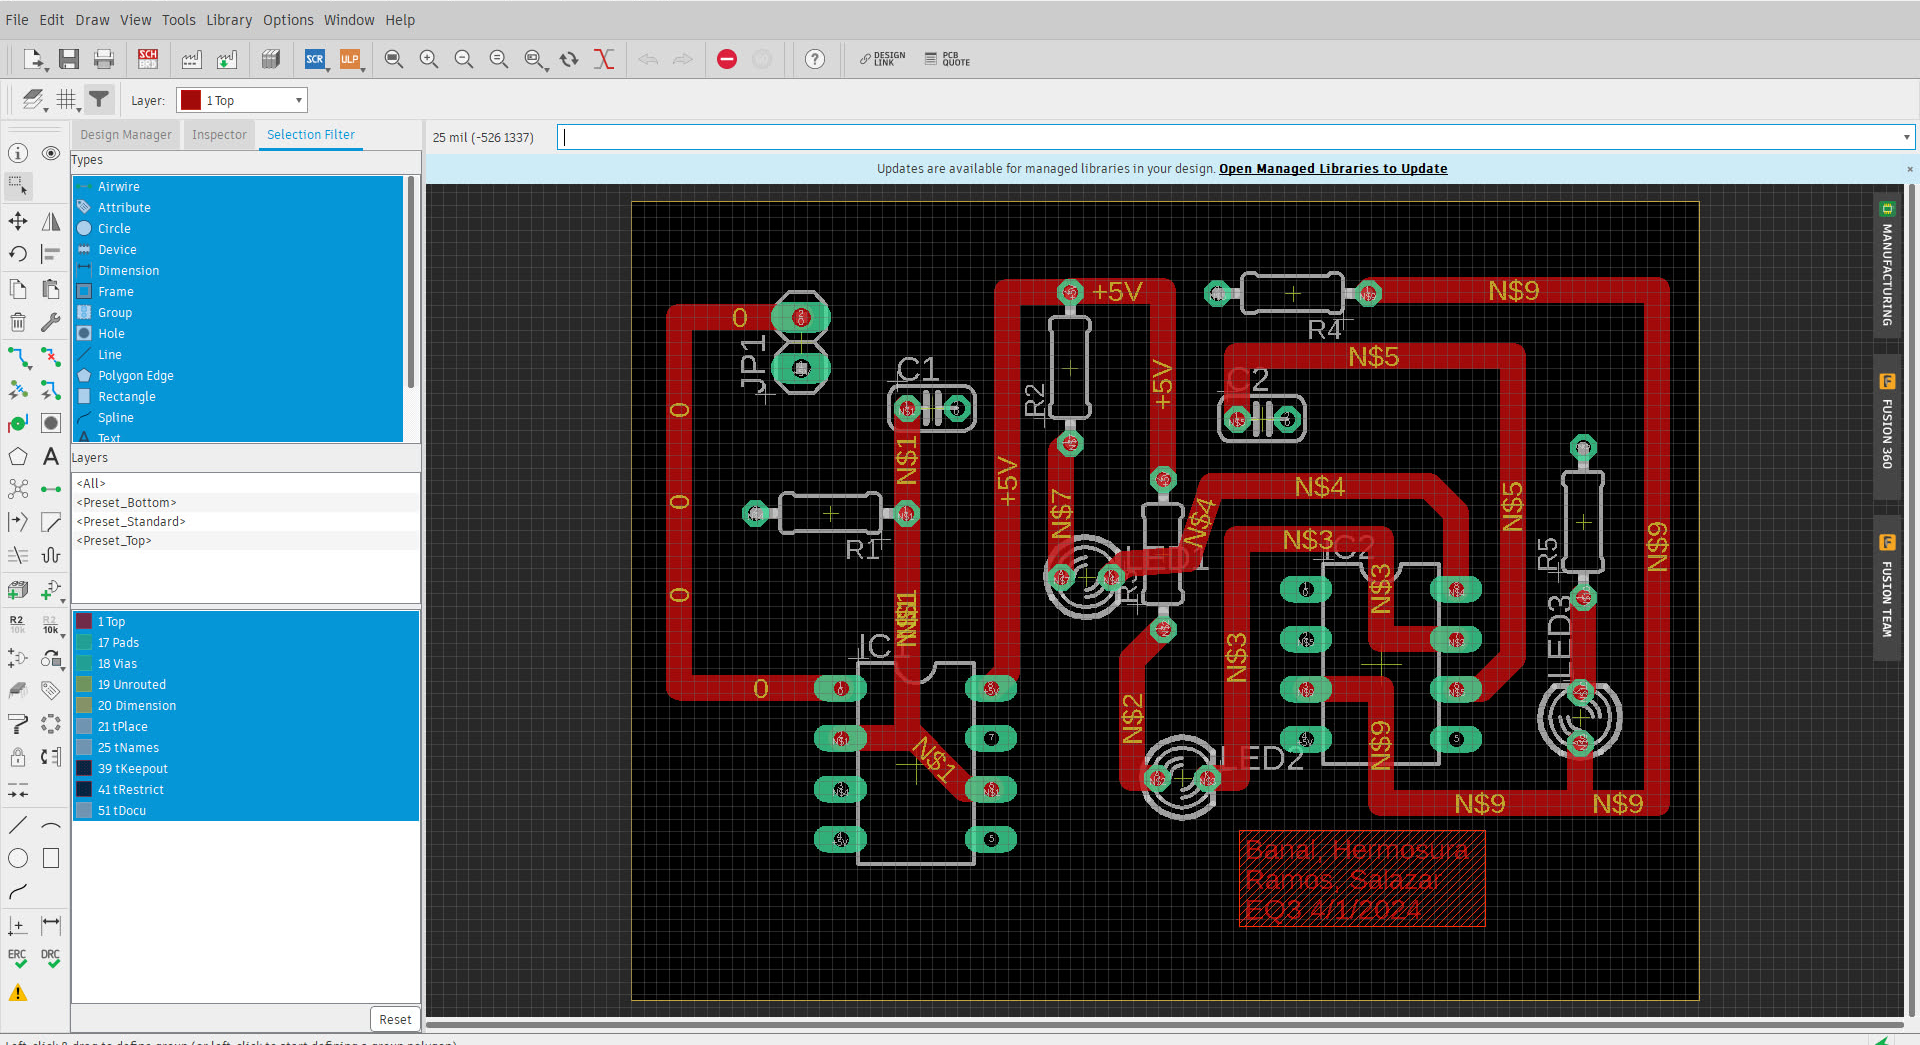Screen dimensions: 1920x1045
Task: Click the Zoom in magnifier icon
Action: click(x=429, y=59)
